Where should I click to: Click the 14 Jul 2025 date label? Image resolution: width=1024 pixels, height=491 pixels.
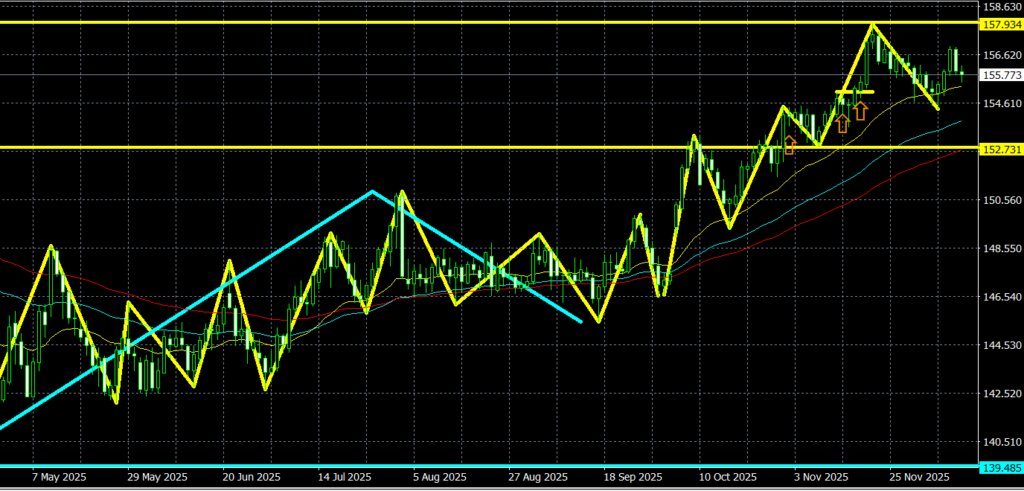point(345,479)
